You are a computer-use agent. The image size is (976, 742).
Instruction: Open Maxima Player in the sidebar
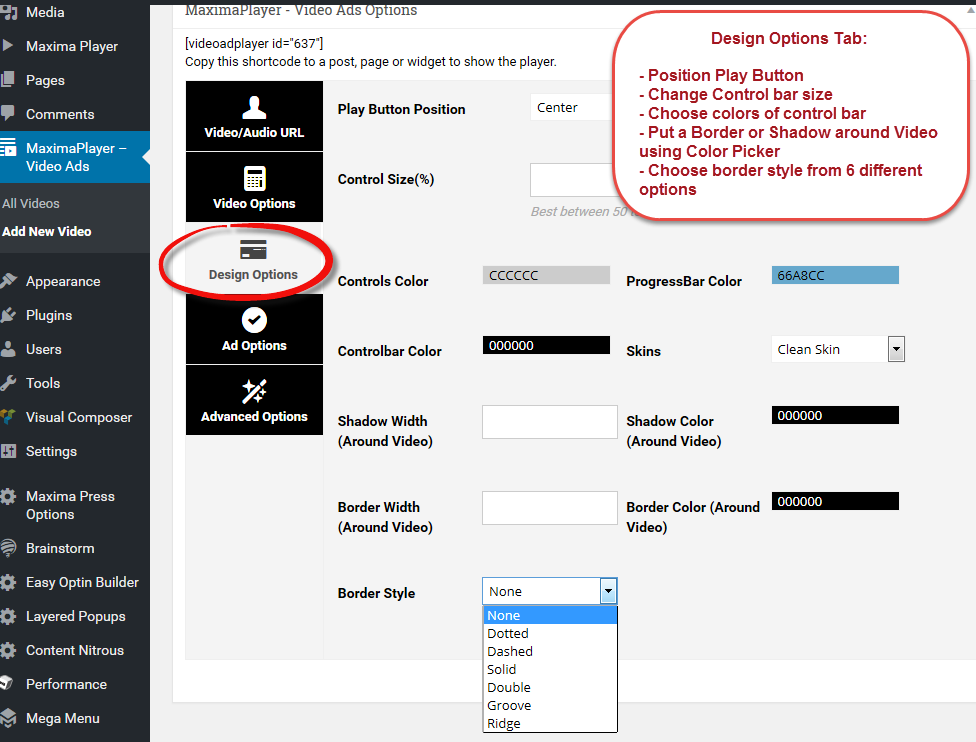click(x=72, y=46)
